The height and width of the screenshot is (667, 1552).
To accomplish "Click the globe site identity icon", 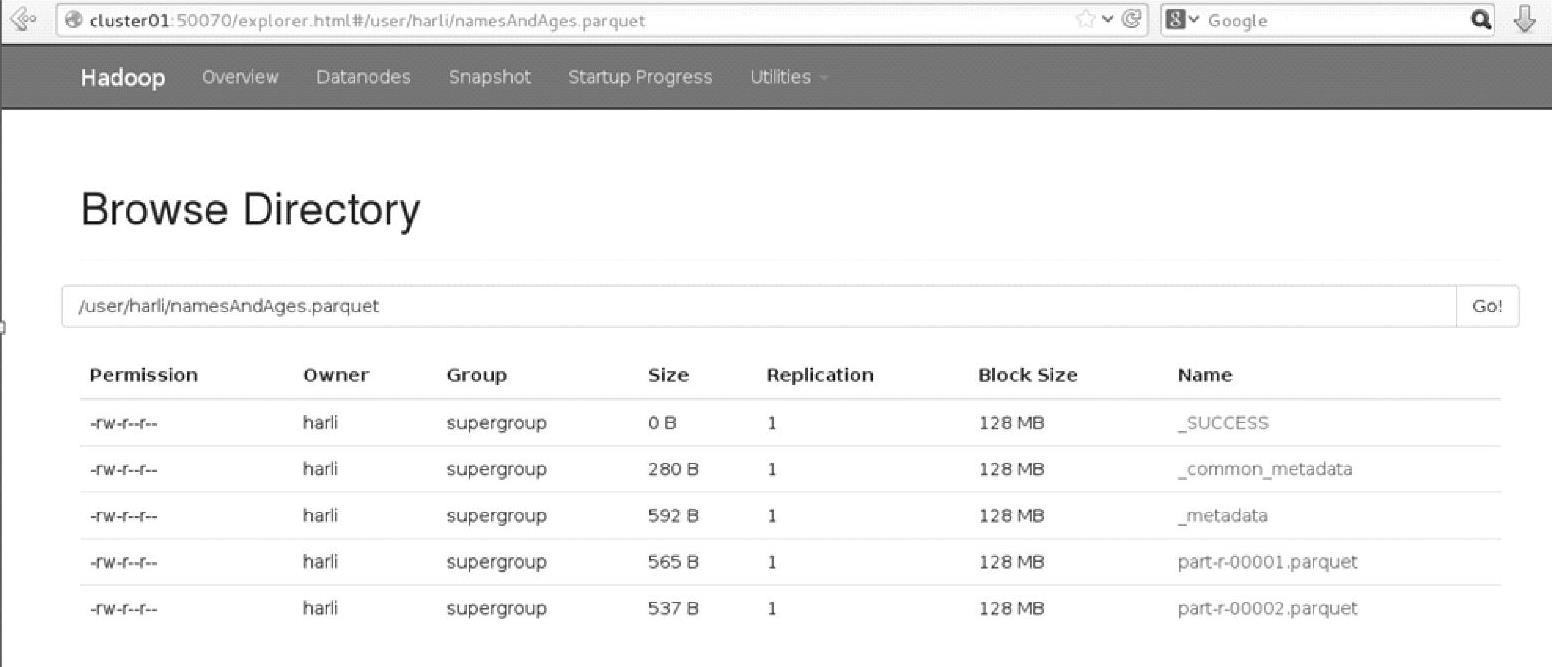I will pos(73,20).
